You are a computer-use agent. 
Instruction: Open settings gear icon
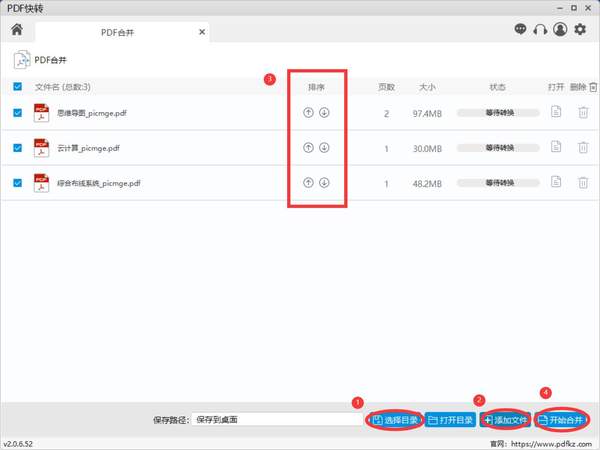(x=580, y=29)
